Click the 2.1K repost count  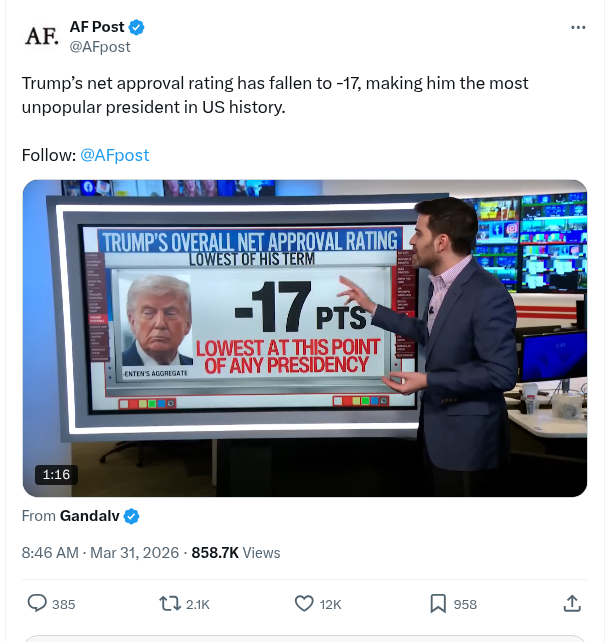pyautogui.click(x=198, y=604)
